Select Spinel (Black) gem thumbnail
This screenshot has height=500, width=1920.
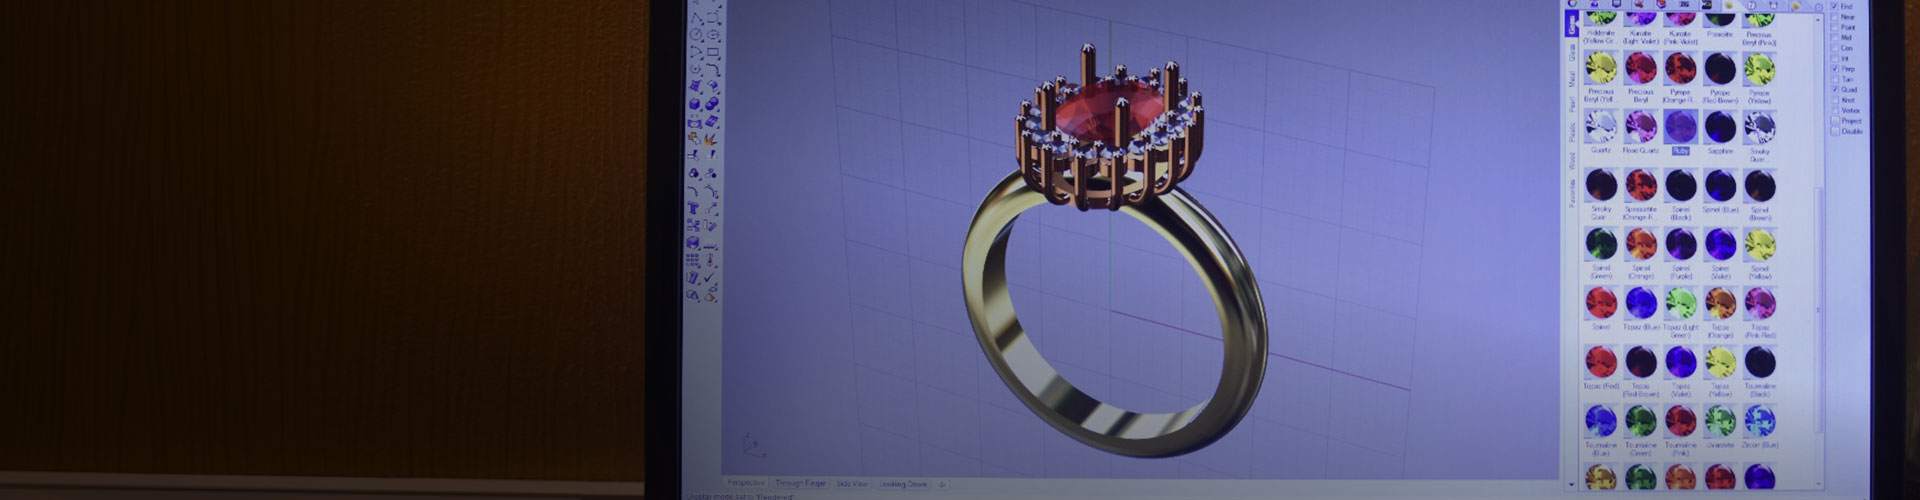[x=1680, y=185]
